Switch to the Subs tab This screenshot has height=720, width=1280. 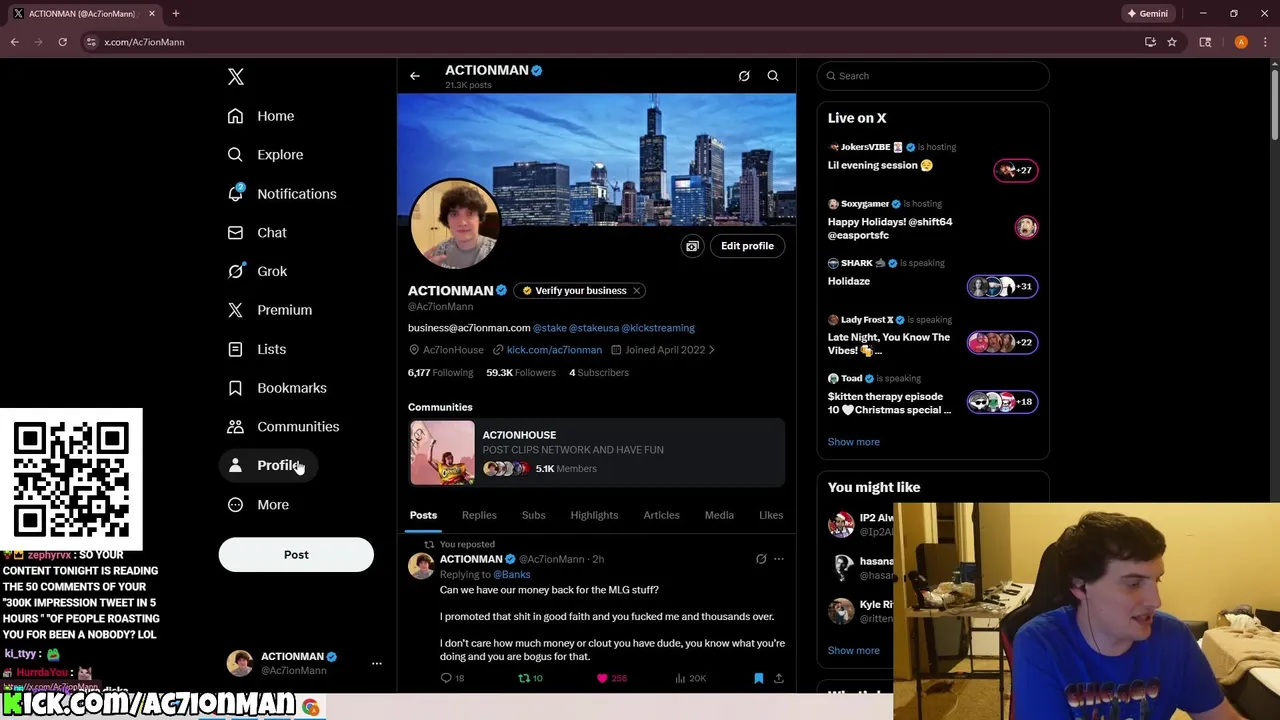pyautogui.click(x=533, y=515)
